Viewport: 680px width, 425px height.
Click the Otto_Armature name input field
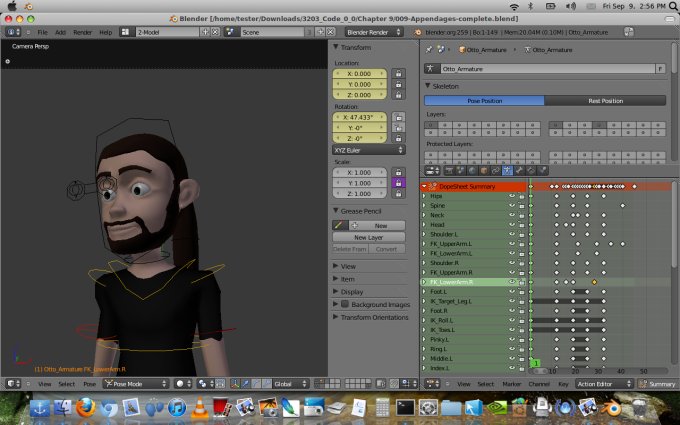click(547, 69)
